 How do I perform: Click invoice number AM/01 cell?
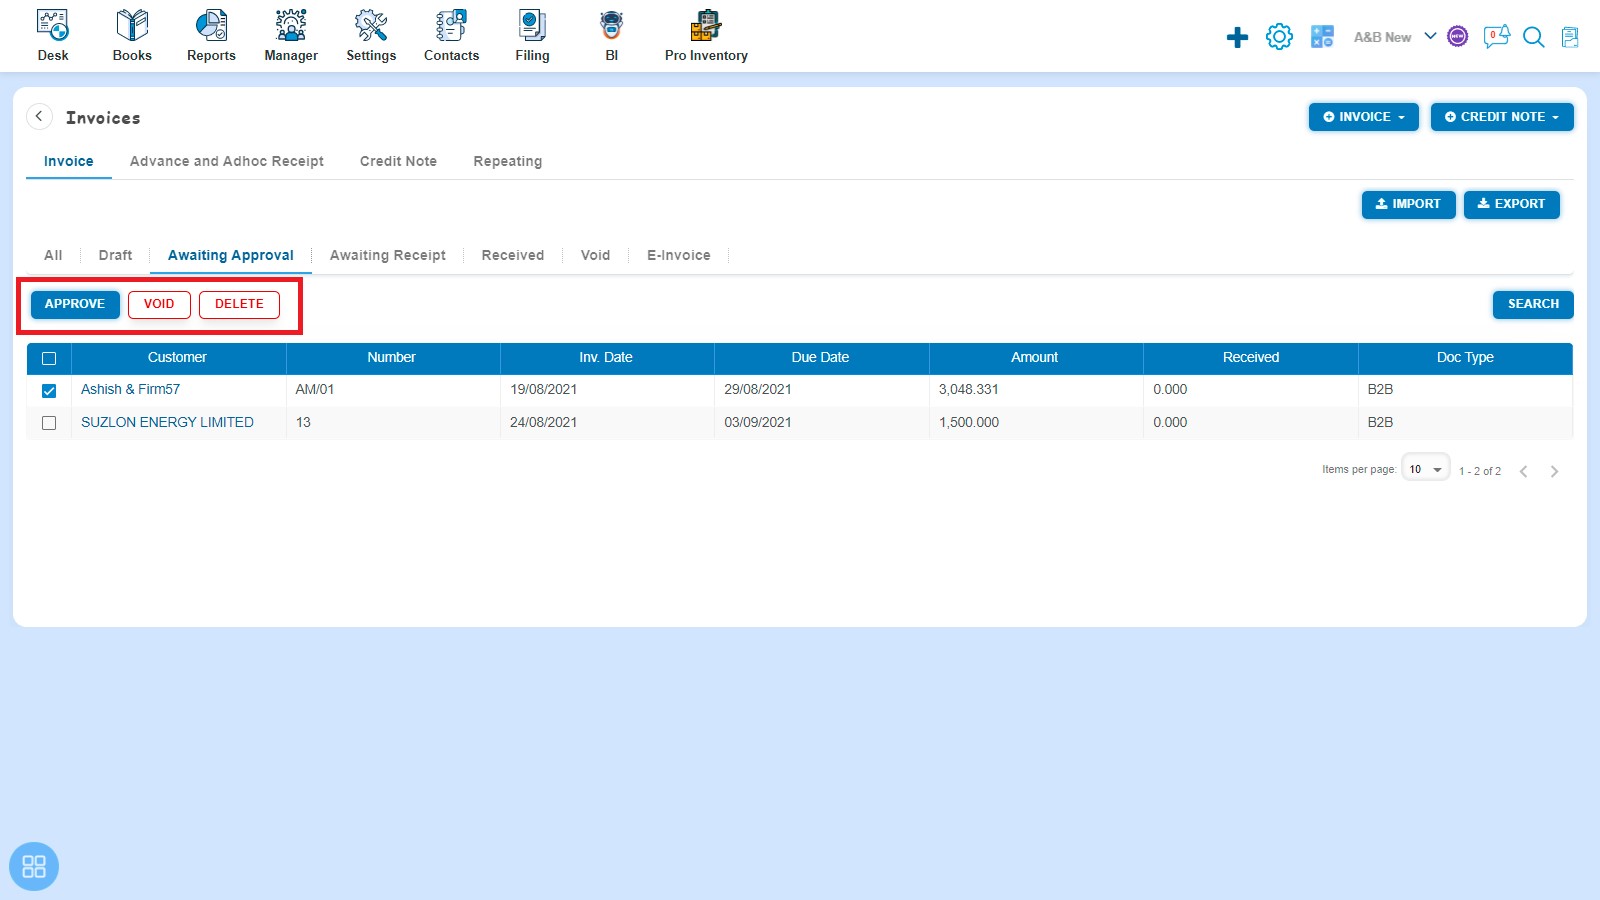click(x=393, y=390)
